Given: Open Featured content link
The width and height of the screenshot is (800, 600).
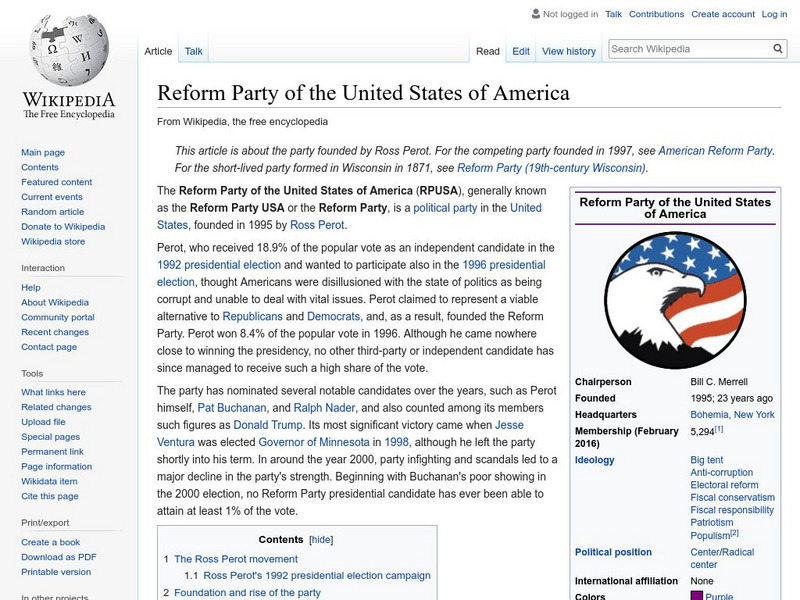Looking at the screenshot, I should click(57, 182).
